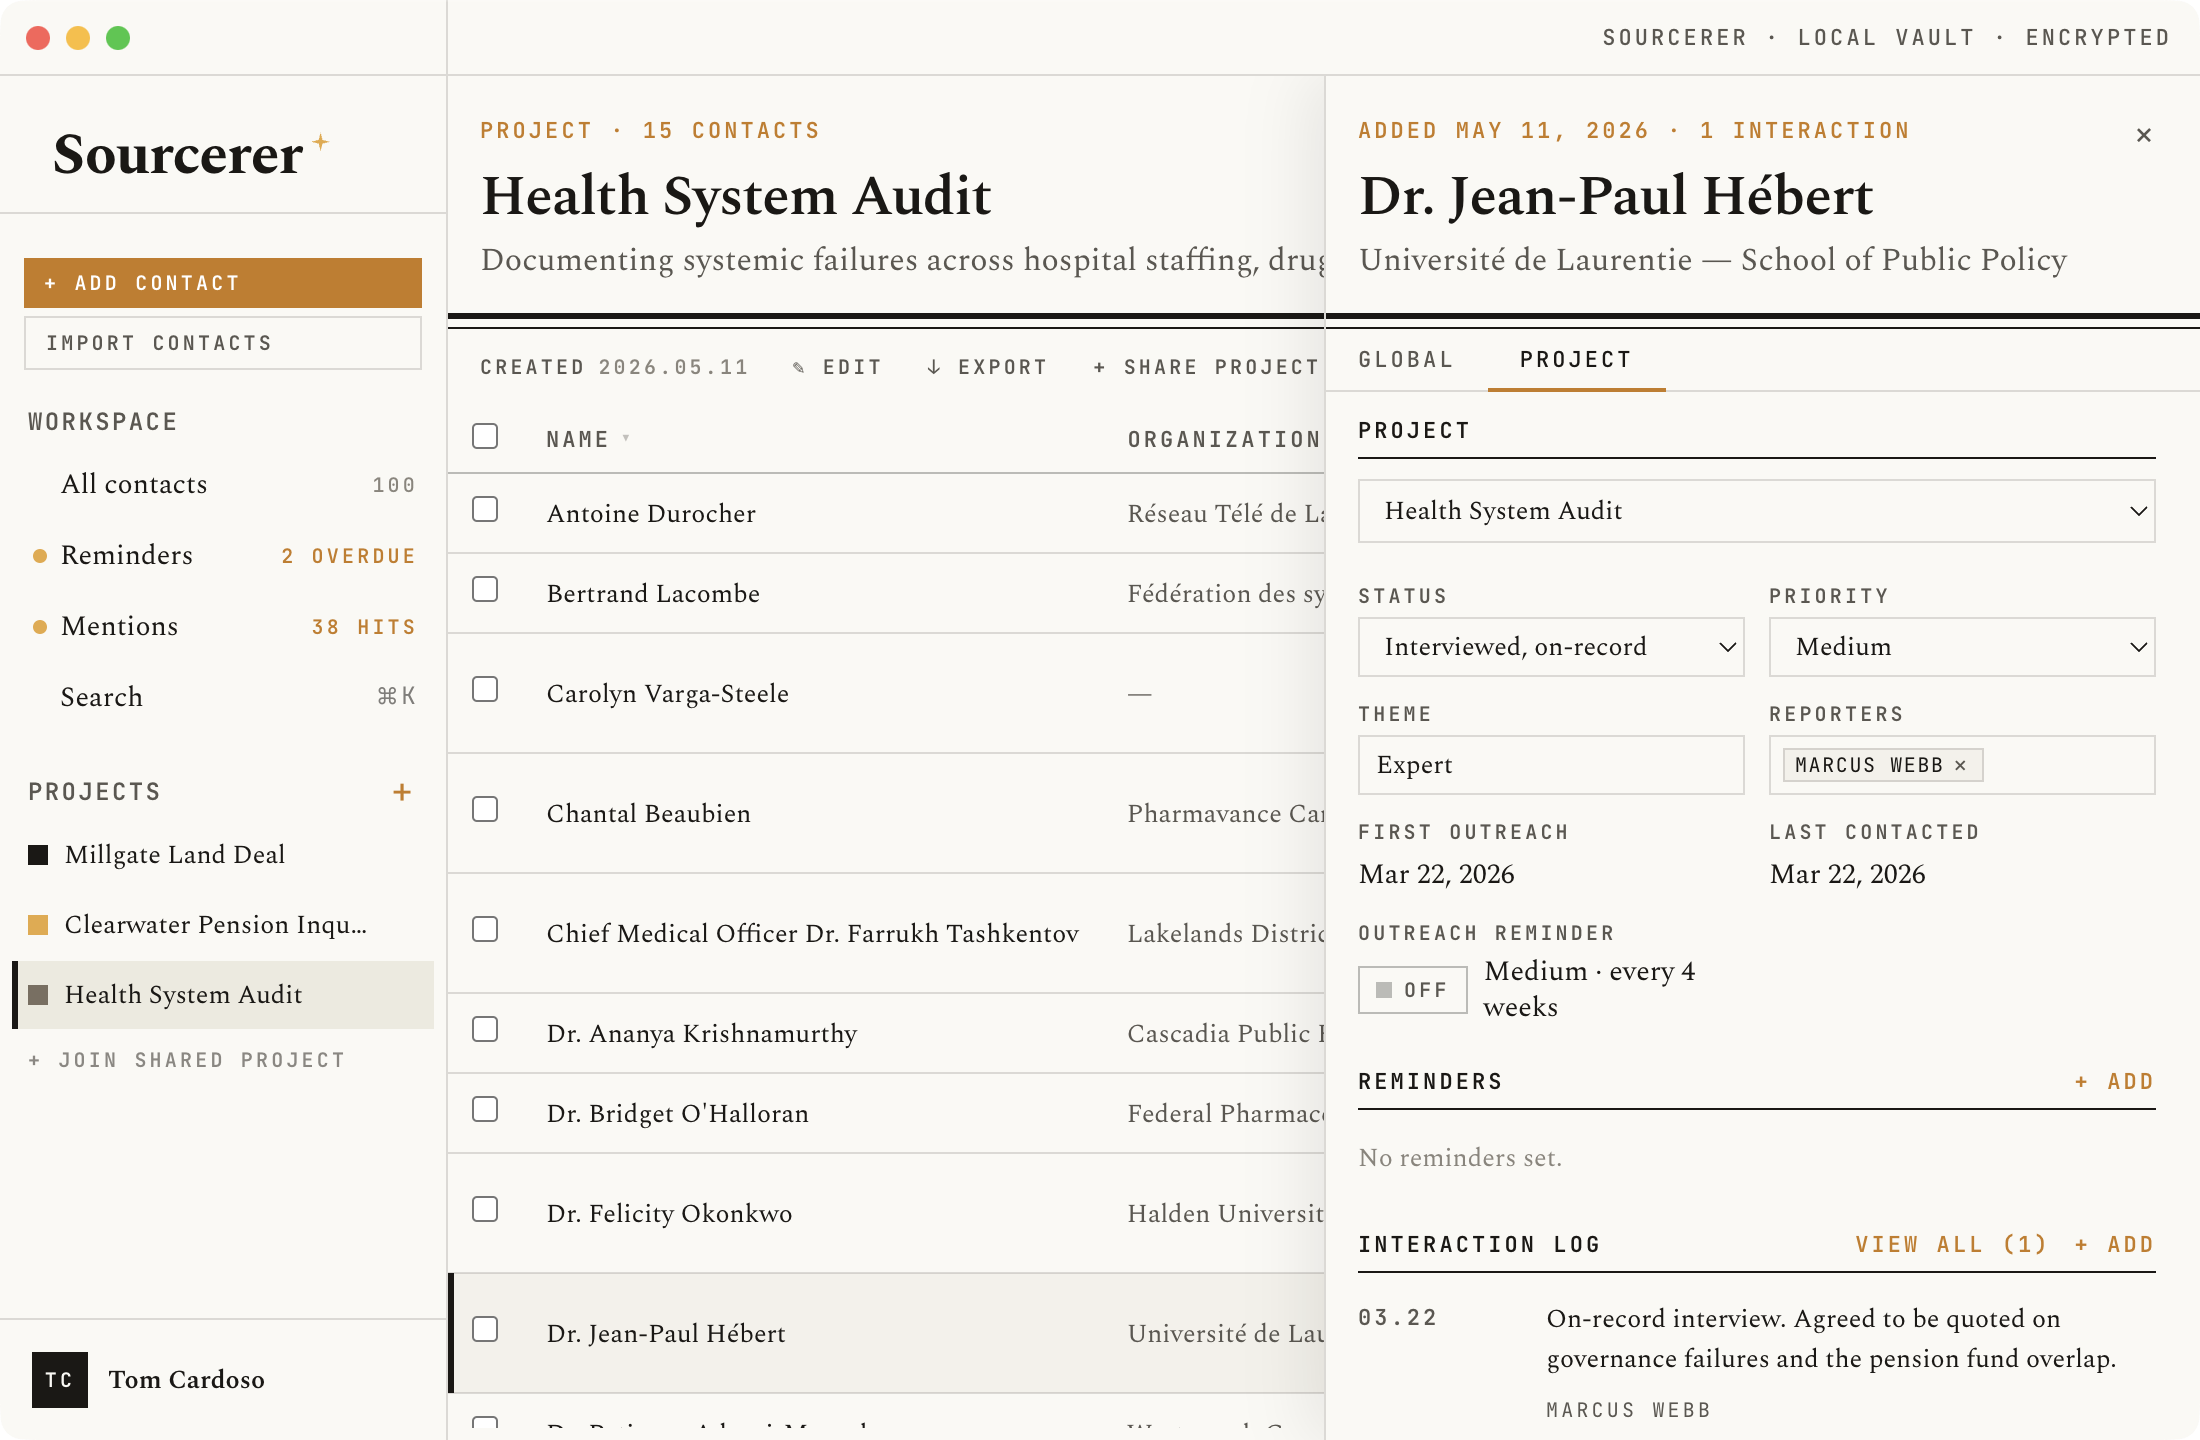This screenshot has height=1440, width=2200.
Task: Click the Add Contact button
Action: point(223,283)
